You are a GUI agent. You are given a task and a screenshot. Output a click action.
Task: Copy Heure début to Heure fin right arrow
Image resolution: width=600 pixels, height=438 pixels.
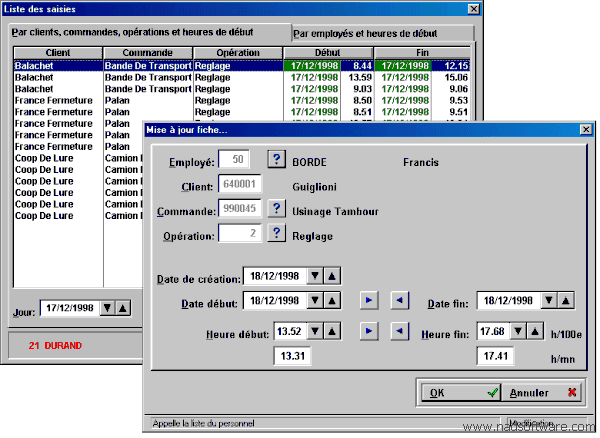click(x=369, y=331)
